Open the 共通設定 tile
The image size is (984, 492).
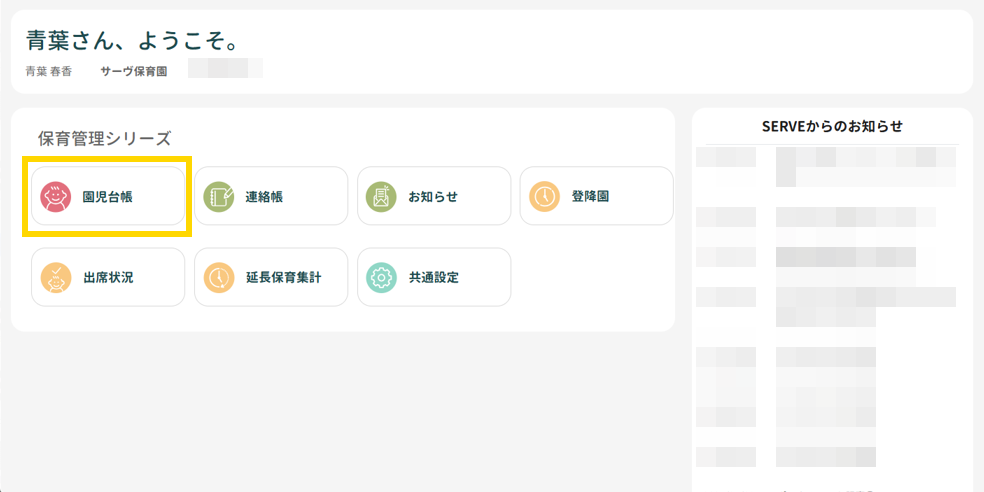click(433, 277)
